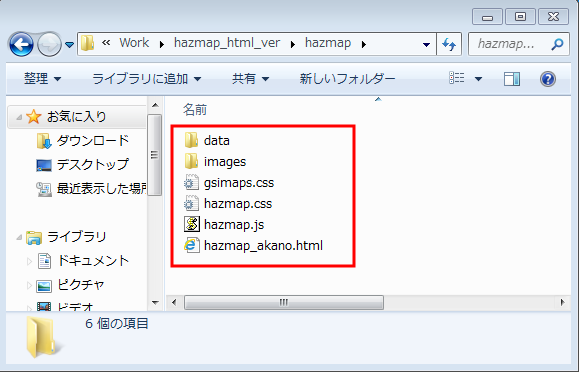Collapse the お気に入り favorites section
579x372 pixels.
[19, 117]
